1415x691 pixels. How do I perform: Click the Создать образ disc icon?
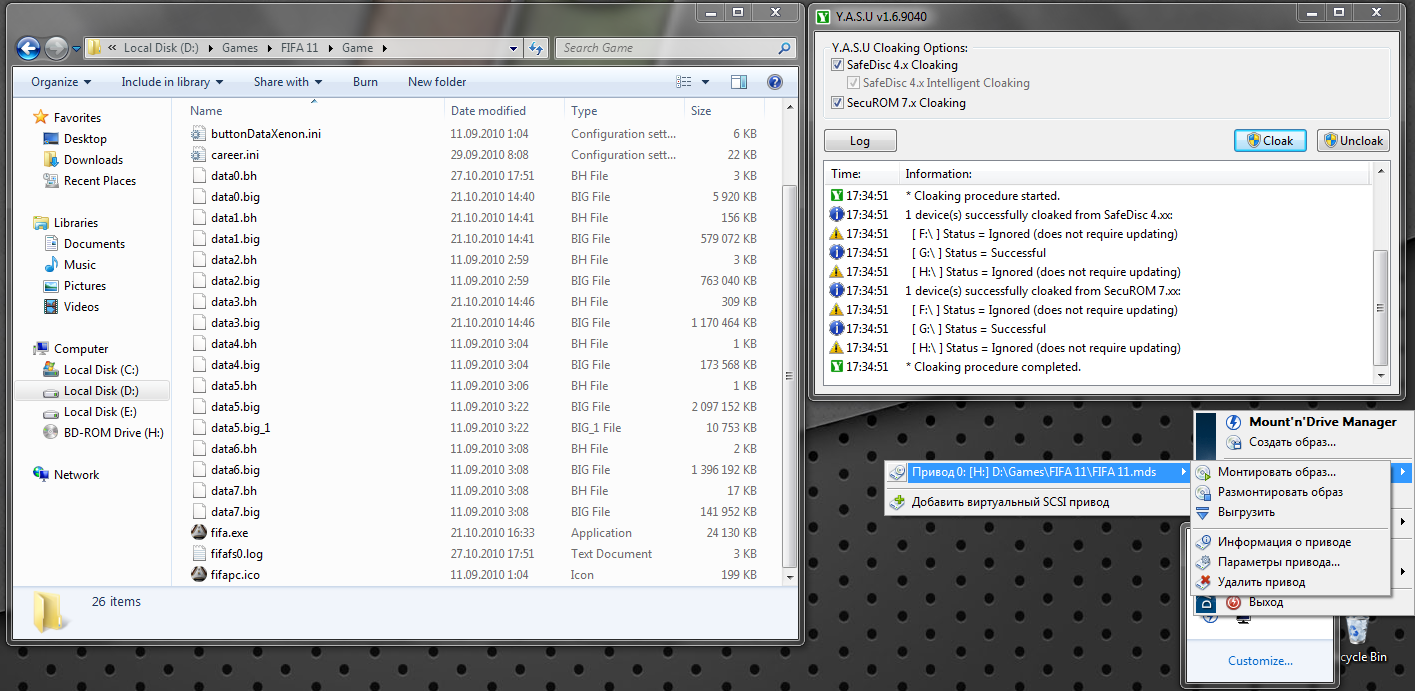coord(1233,442)
